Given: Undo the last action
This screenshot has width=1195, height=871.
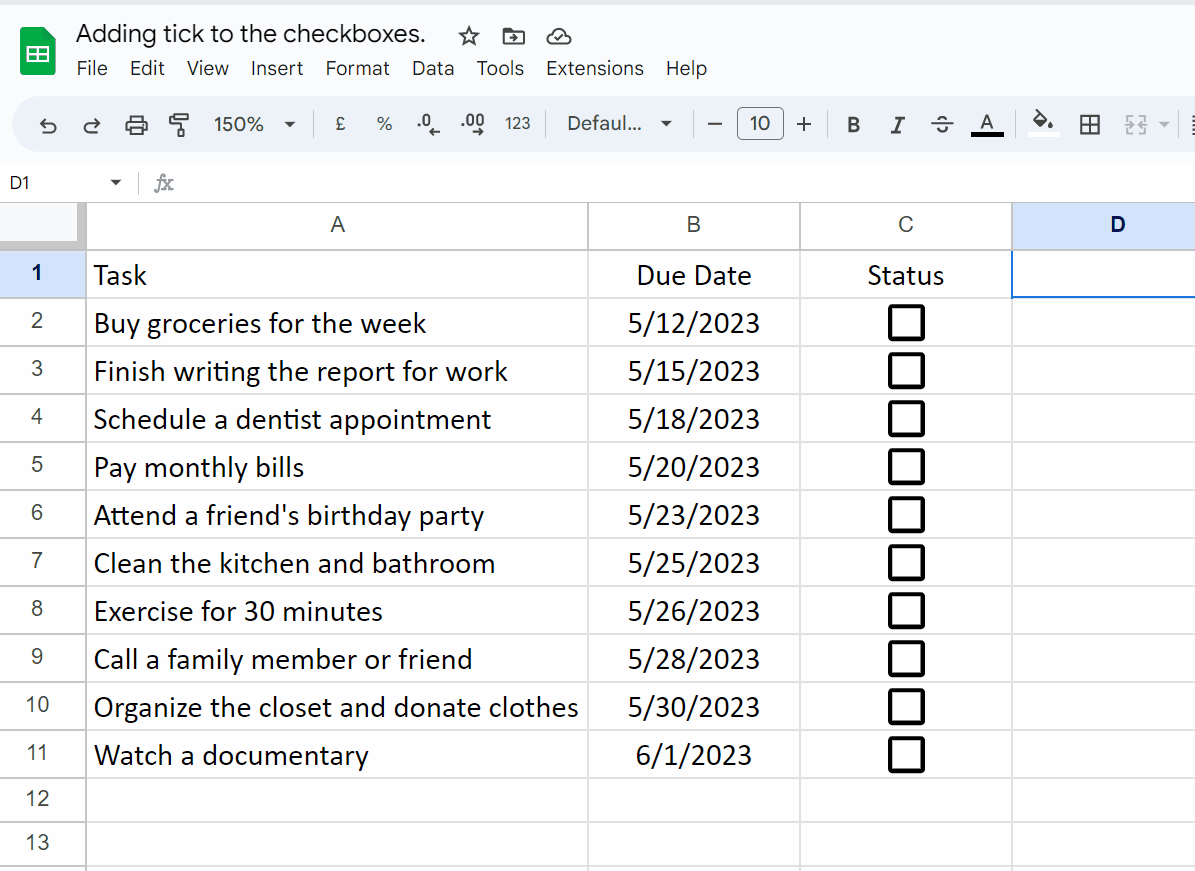Looking at the screenshot, I should pos(48,123).
